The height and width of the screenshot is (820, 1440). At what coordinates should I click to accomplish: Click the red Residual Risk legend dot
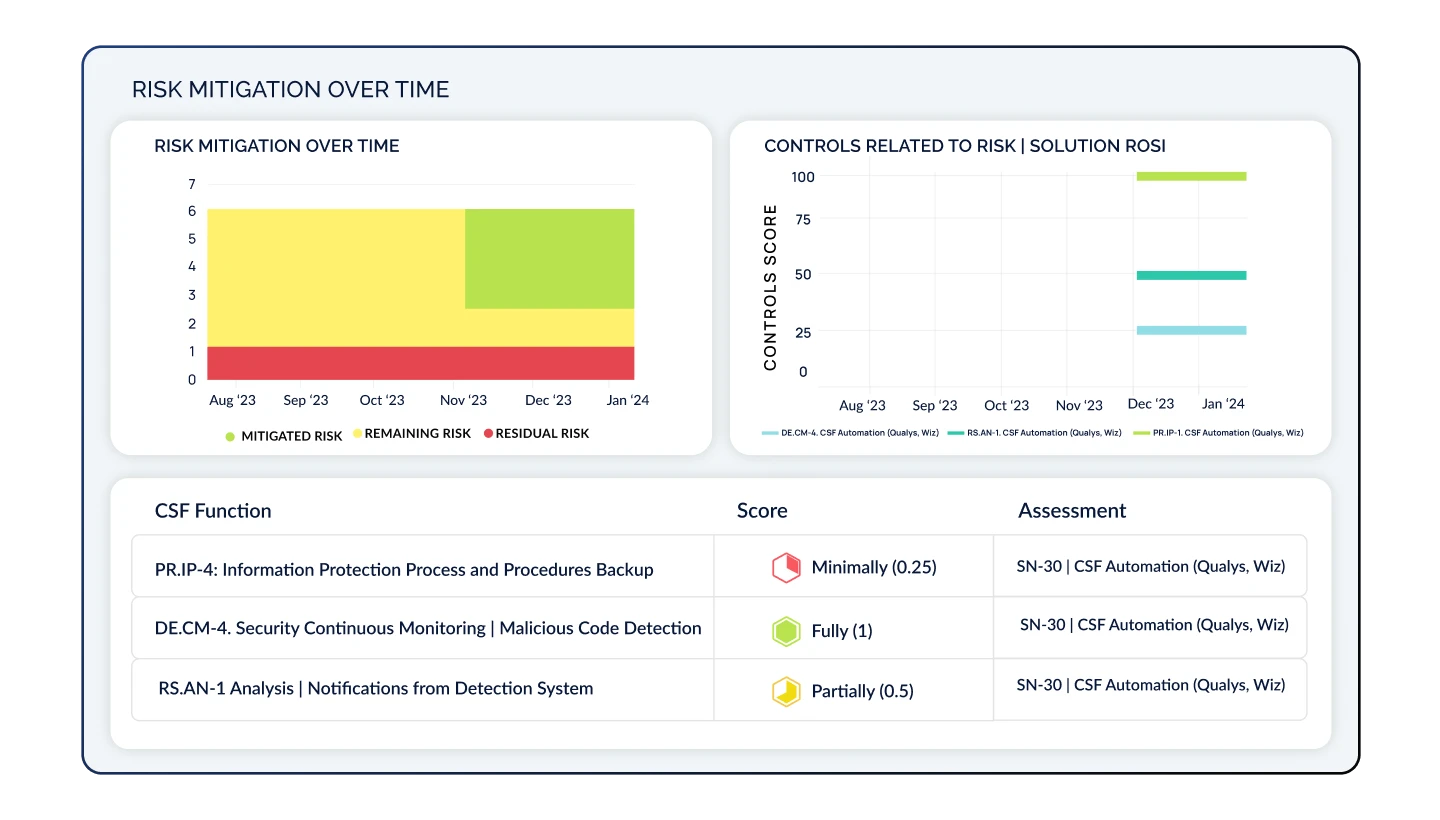[488, 434]
